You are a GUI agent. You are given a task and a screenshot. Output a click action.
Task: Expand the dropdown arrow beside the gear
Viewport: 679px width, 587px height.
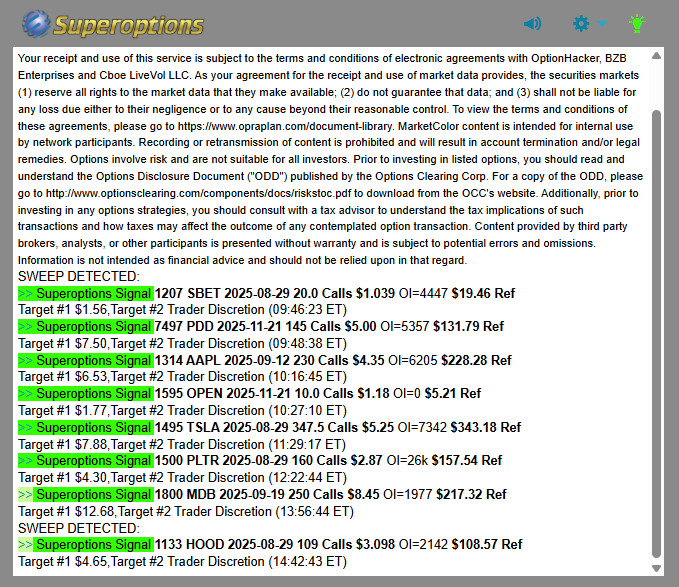pyautogui.click(x=602, y=24)
